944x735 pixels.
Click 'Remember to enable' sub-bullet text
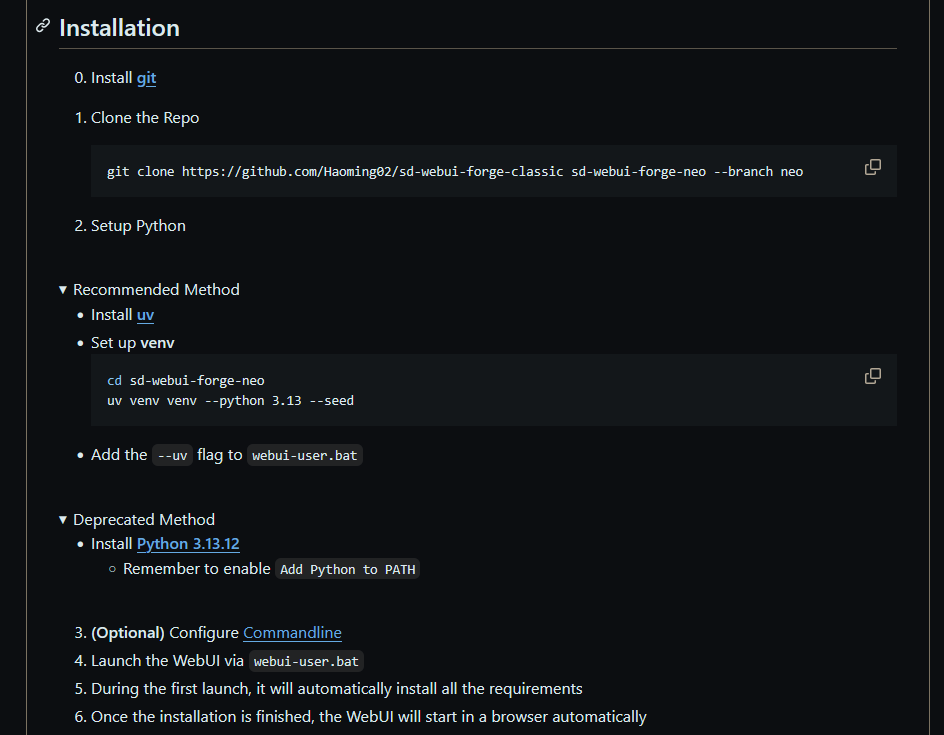196,569
